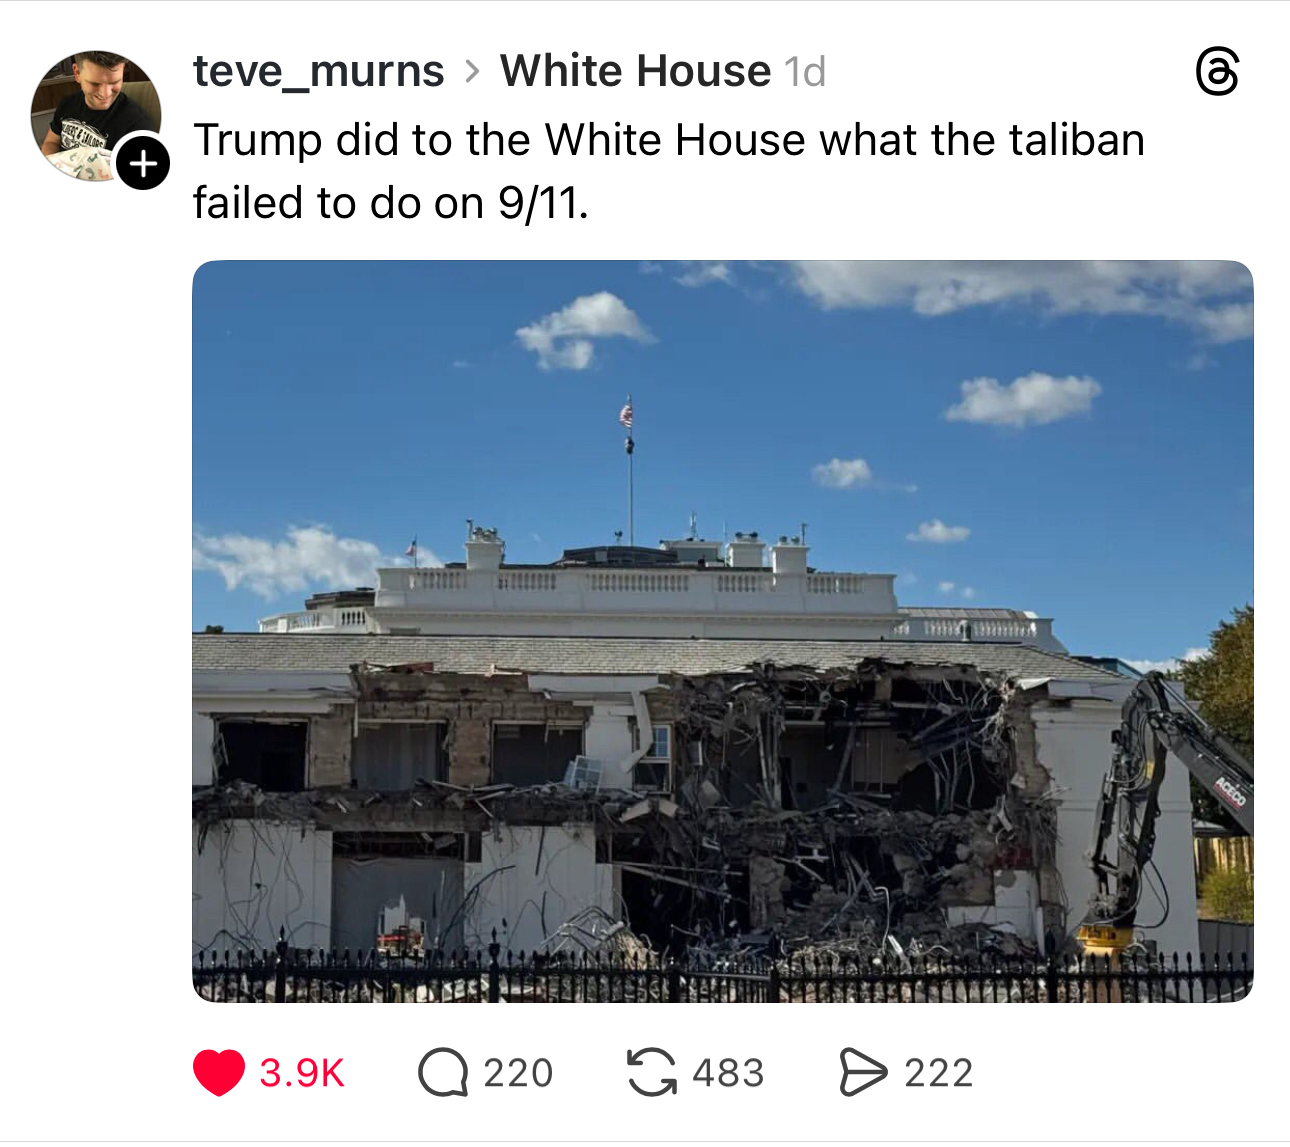This screenshot has height=1147, width=1290.
Task: Tap the paper plane share icon
Action: (863, 1073)
